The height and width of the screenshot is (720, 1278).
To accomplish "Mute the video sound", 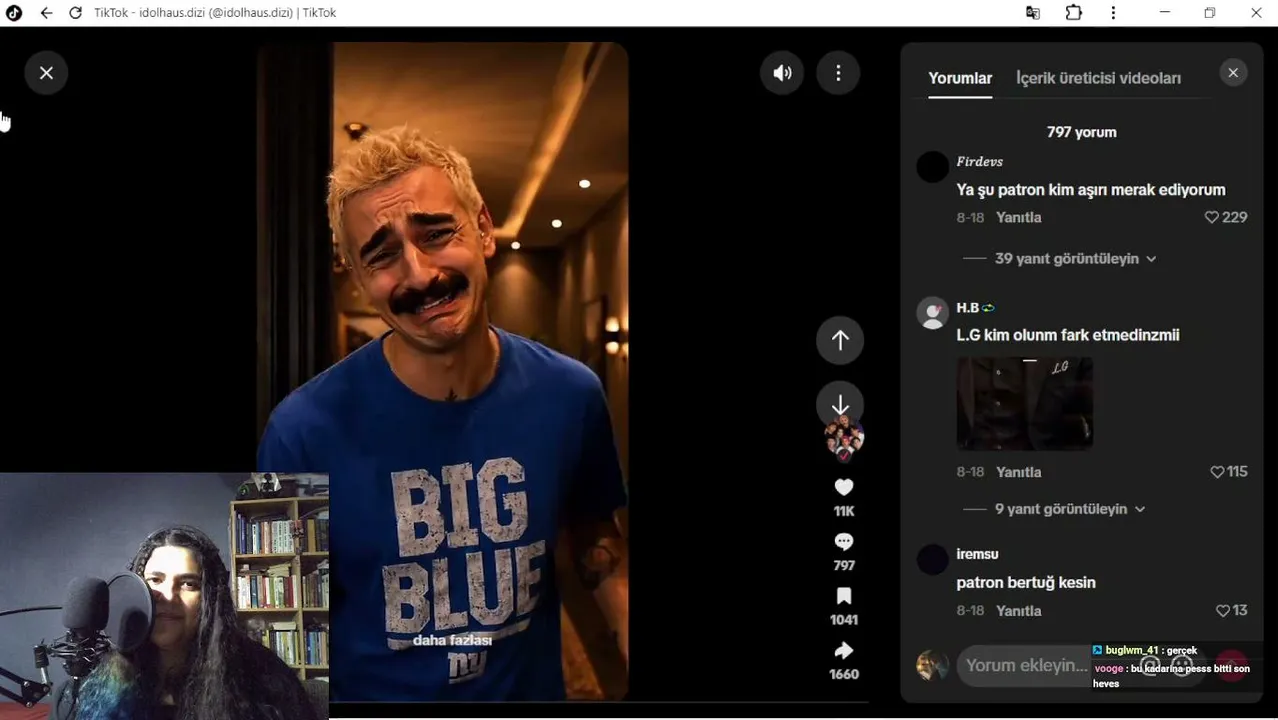I will [x=782, y=73].
